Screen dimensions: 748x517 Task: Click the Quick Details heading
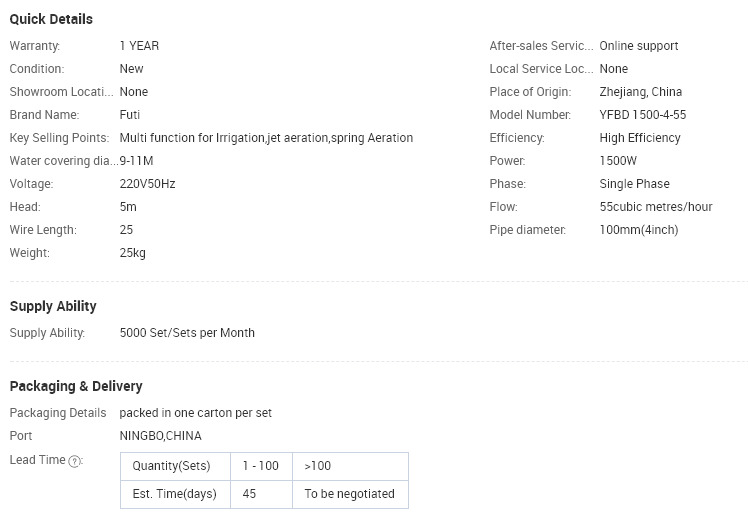(51, 19)
